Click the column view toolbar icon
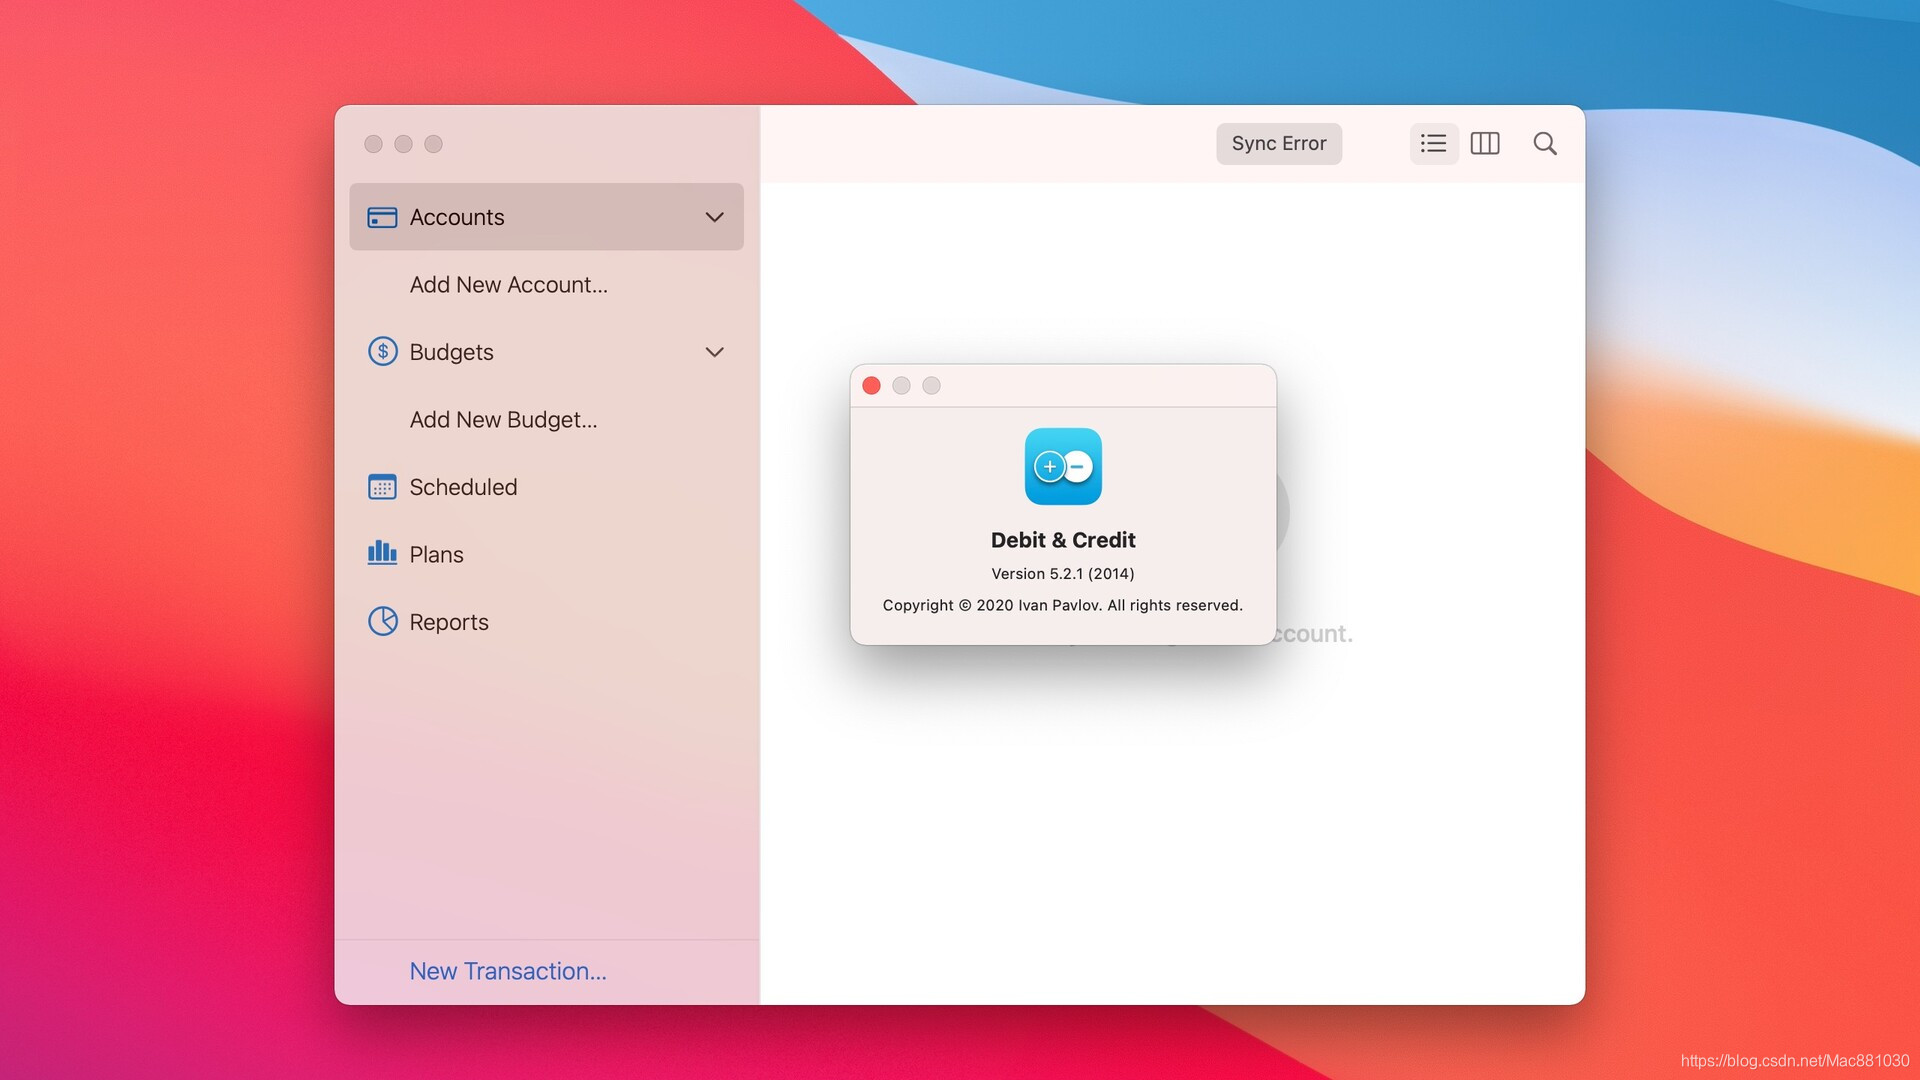 pos(1486,142)
